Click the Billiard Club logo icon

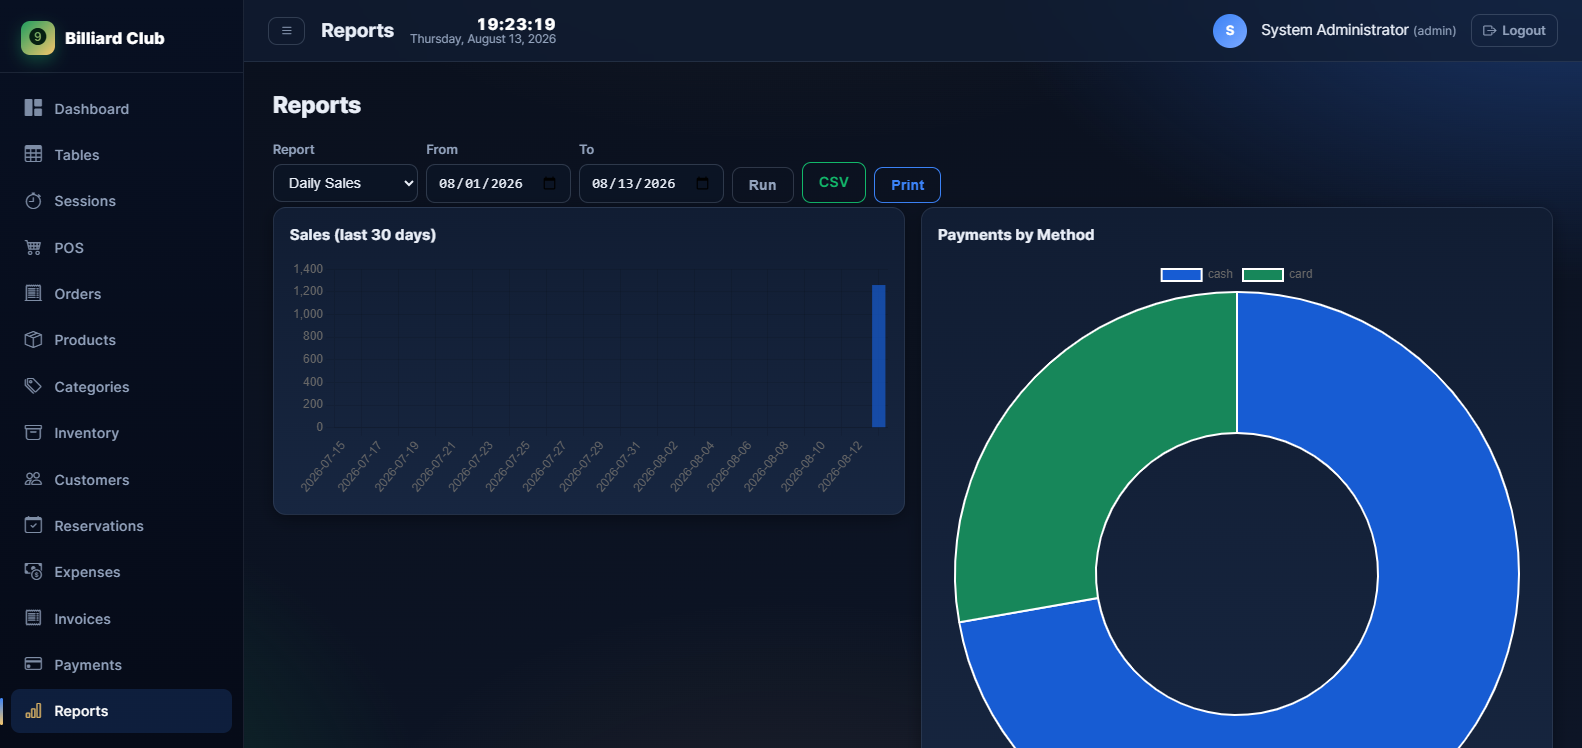click(38, 38)
